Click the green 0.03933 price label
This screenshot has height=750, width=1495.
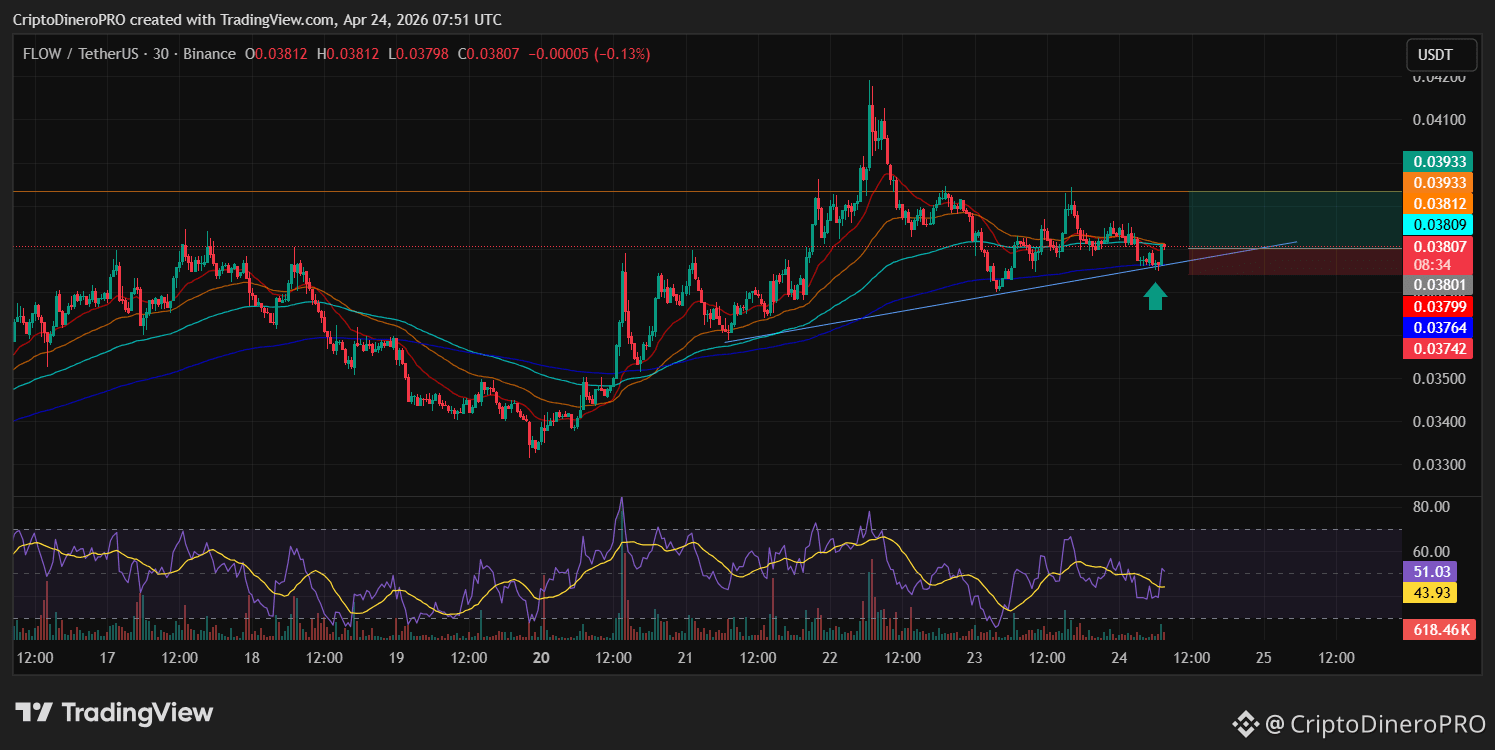point(1438,161)
